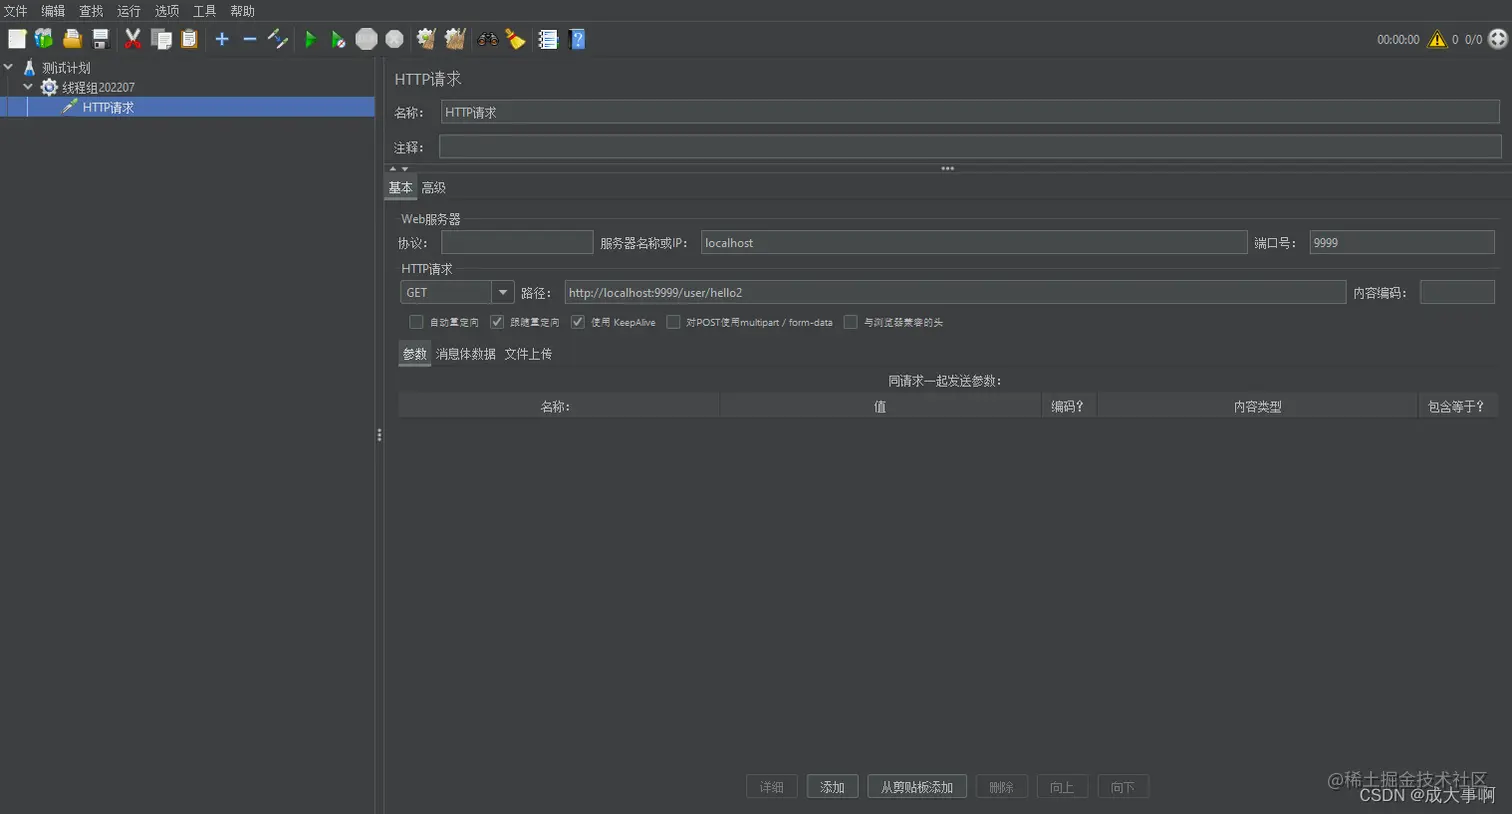Check the 与浏览器兼容的头 checkbox
1512x814 pixels.
click(851, 322)
